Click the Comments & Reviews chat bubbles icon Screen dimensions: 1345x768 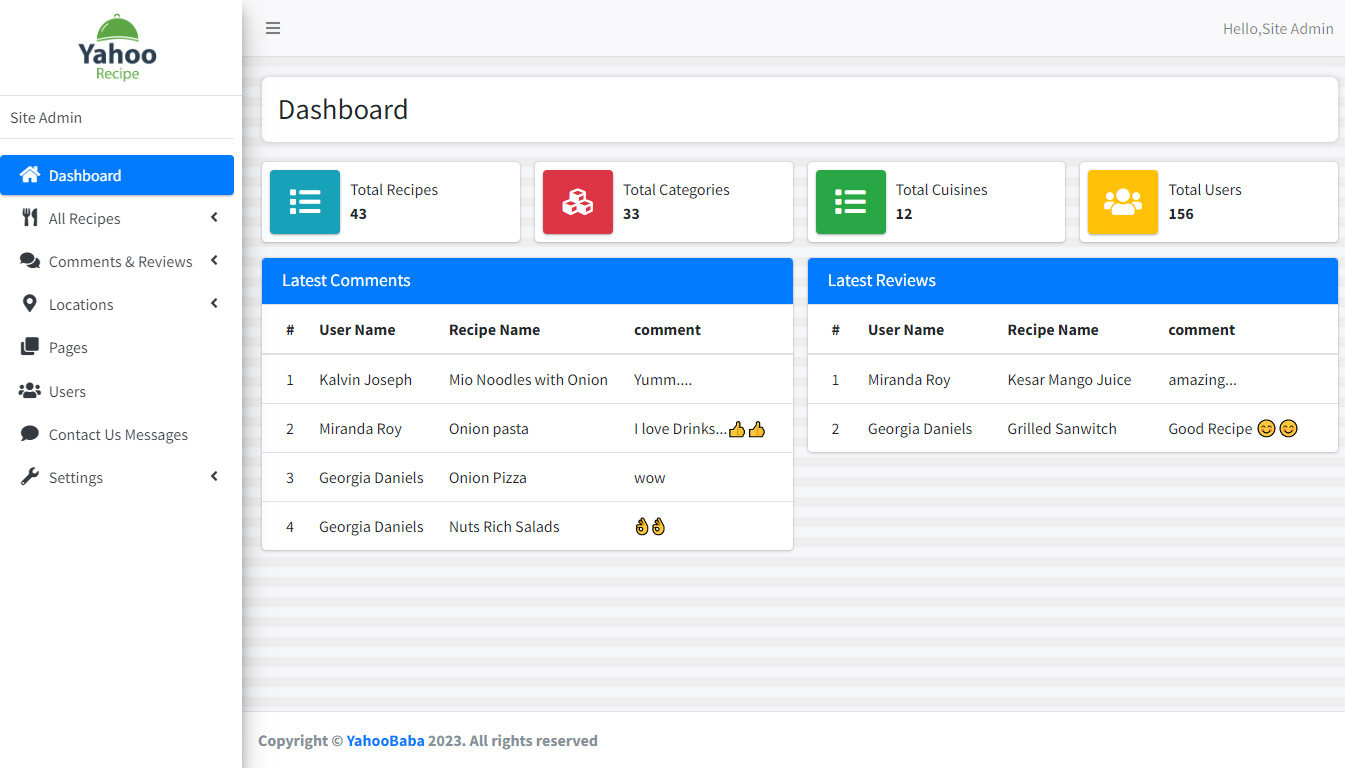coord(30,261)
